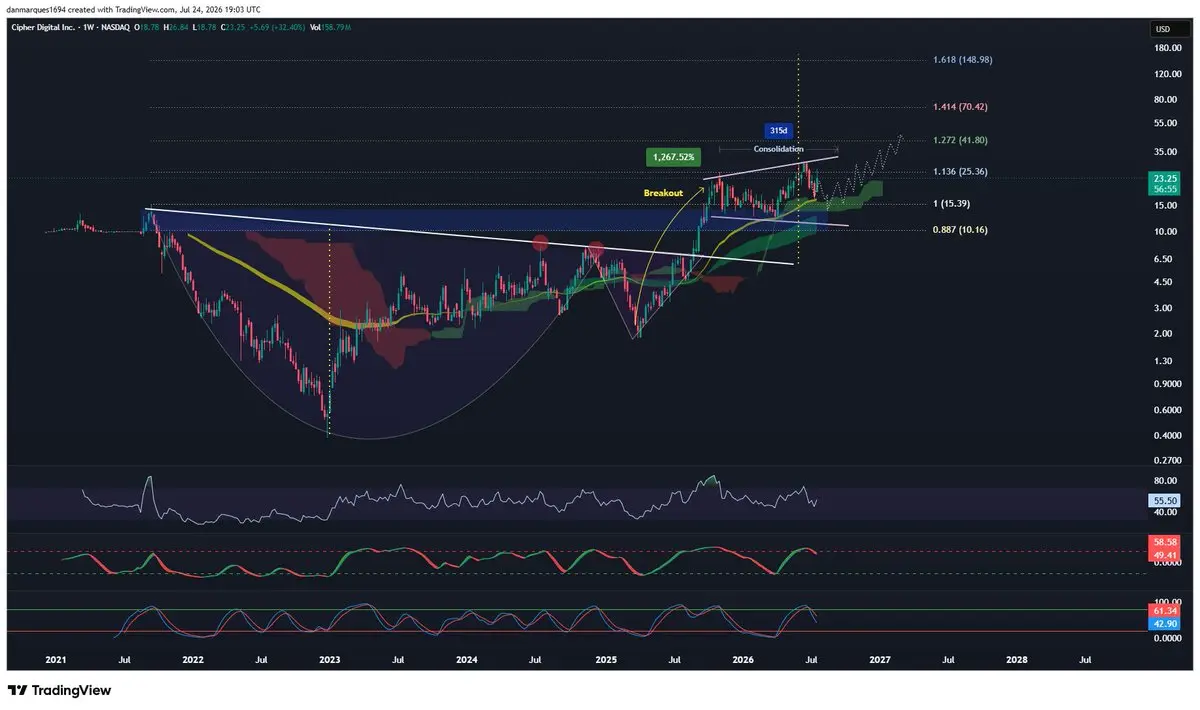Click the TradingView logo at bottom left
This screenshot has width=1200, height=710.
[x=59, y=690]
